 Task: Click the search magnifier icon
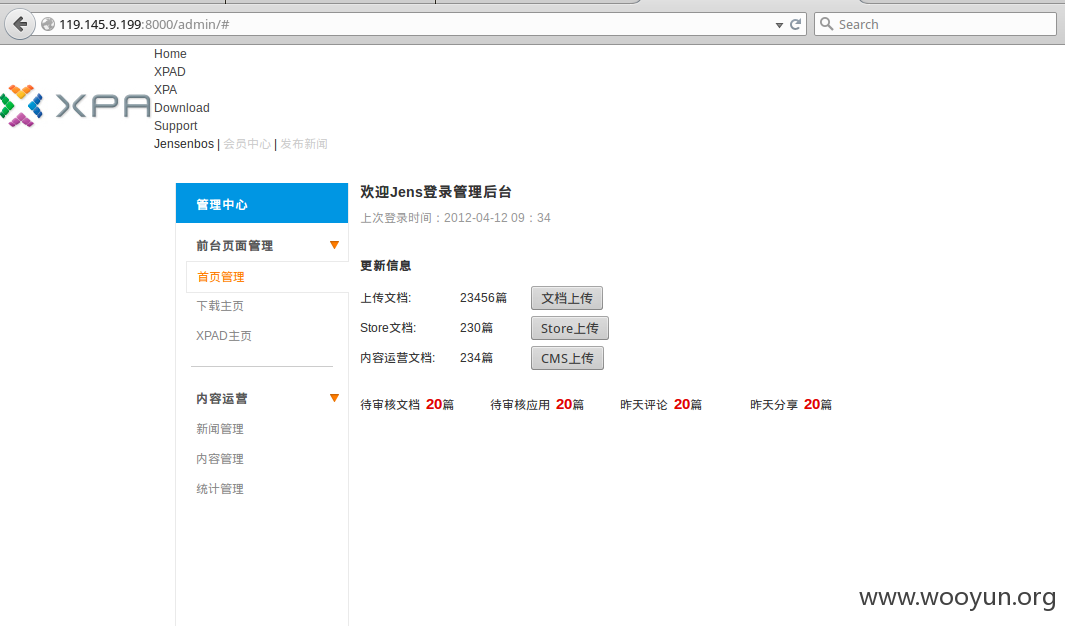(827, 24)
